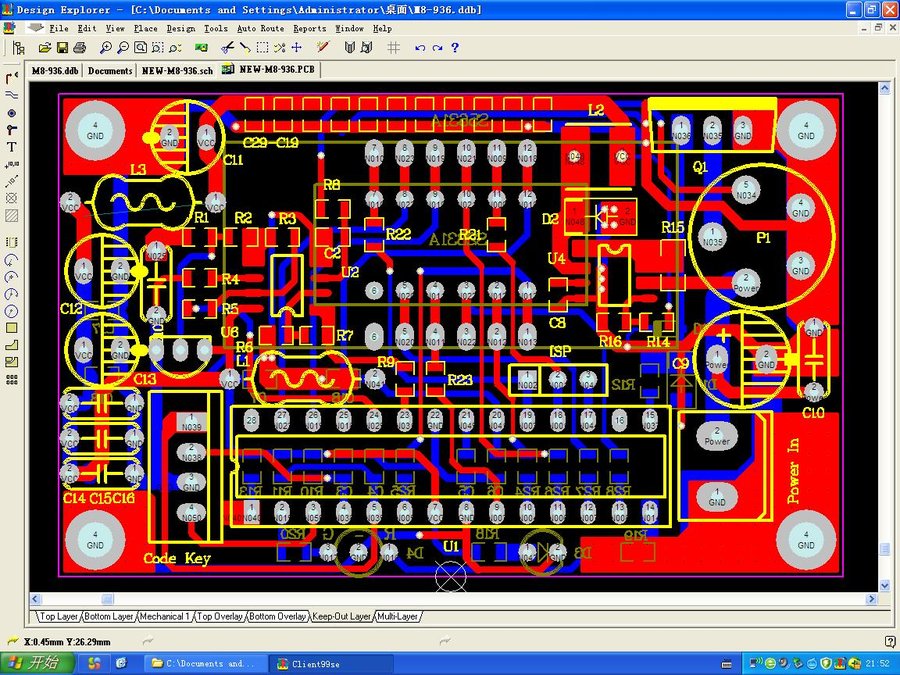Click the Print icon in toolbar

coord(79,47)
